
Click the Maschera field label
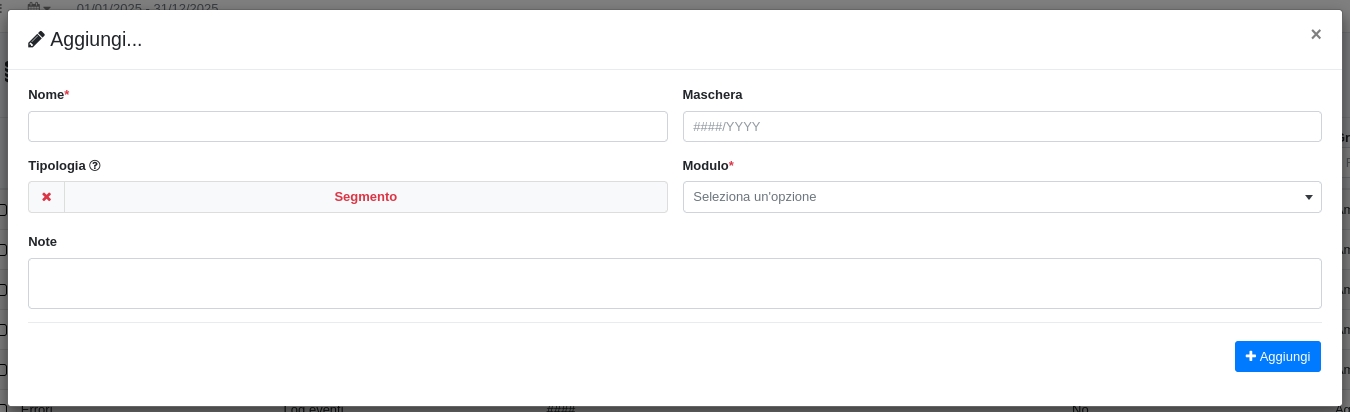click(x=712, y=95)
